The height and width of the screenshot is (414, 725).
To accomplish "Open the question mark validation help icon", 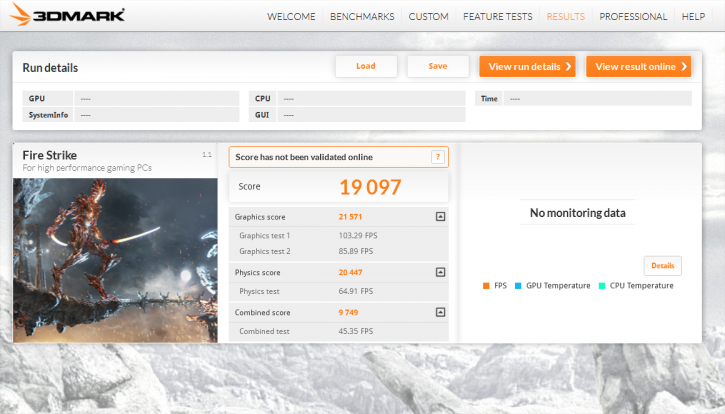I will (437, 157).
